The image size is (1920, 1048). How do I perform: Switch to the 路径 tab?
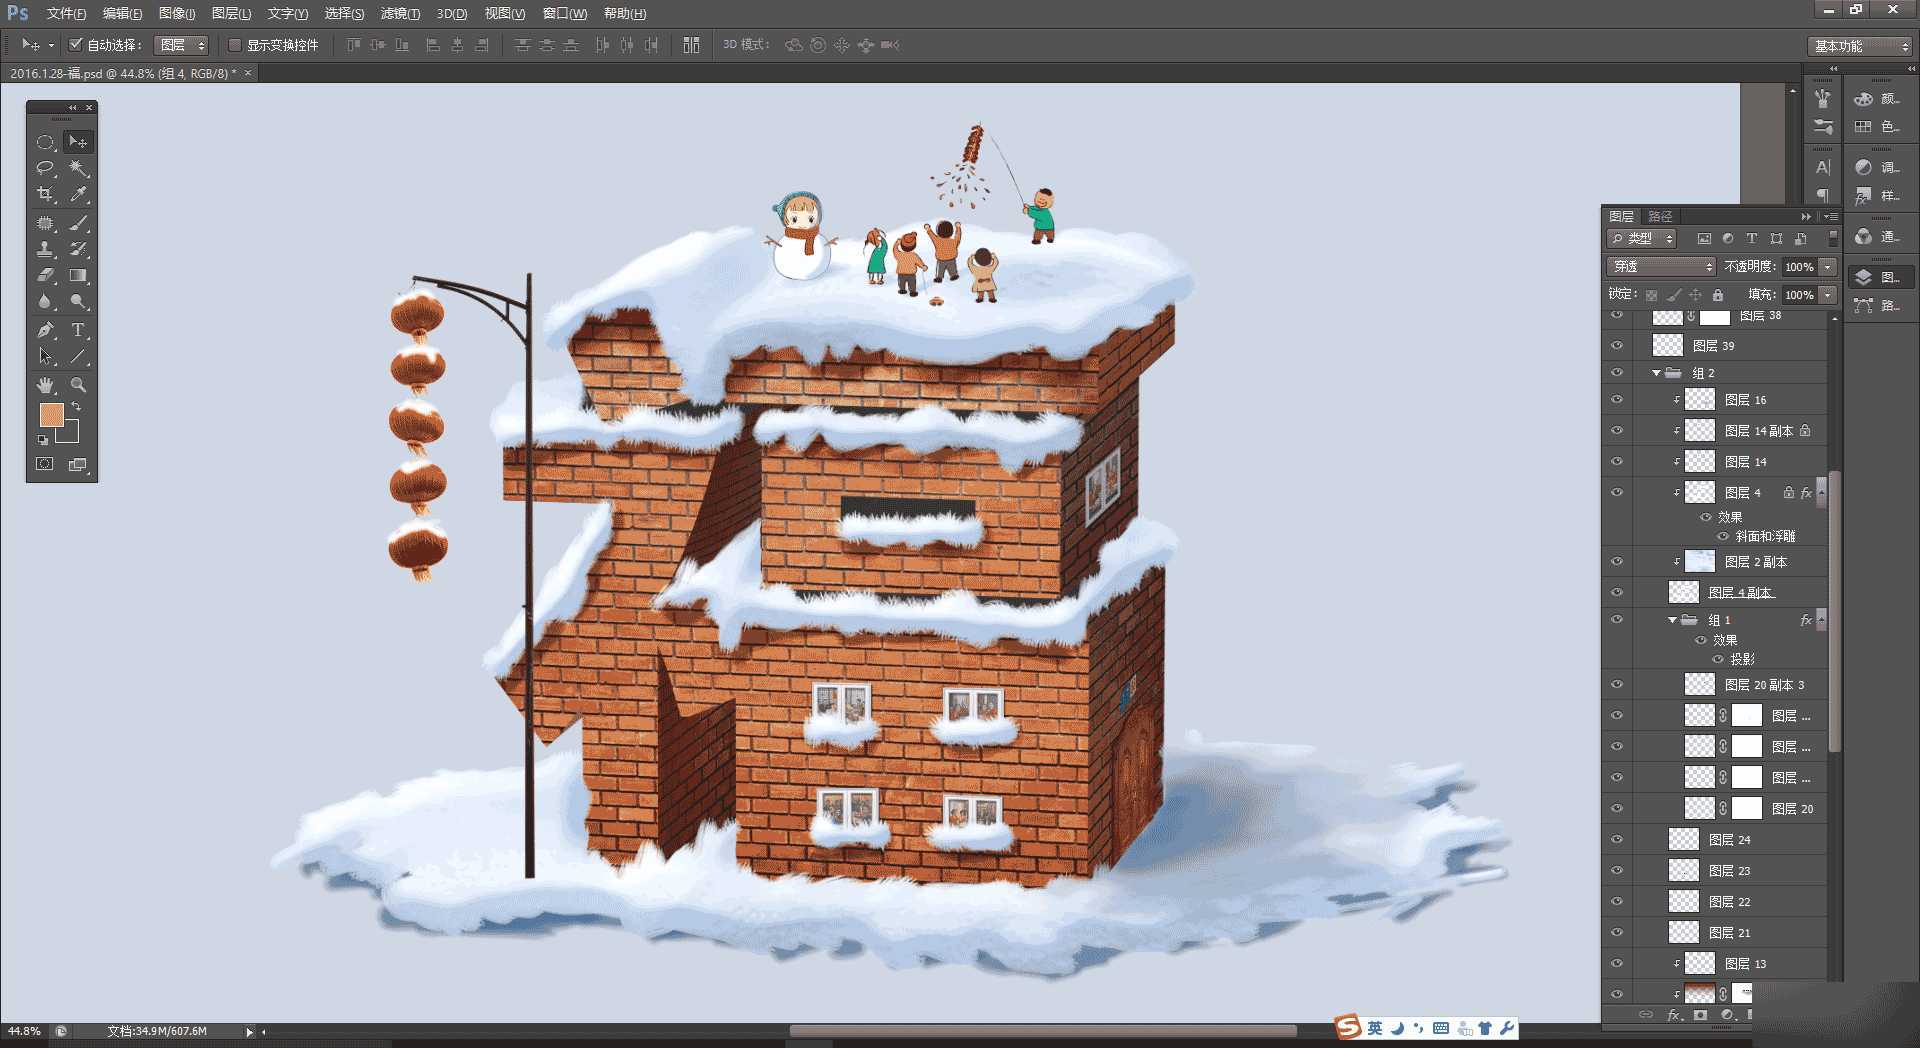pyautogui.click(x=1660, y=216)
